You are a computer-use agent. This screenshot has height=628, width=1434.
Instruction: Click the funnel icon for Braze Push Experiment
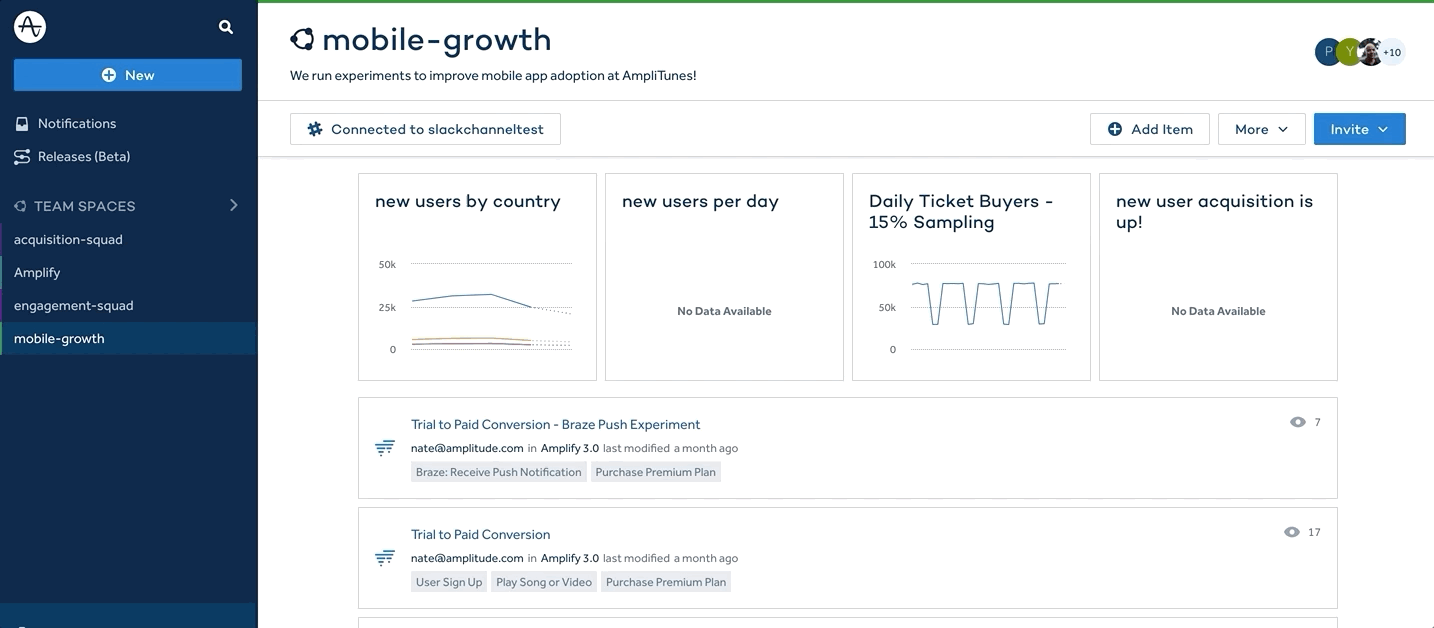(x=385, y=448)
